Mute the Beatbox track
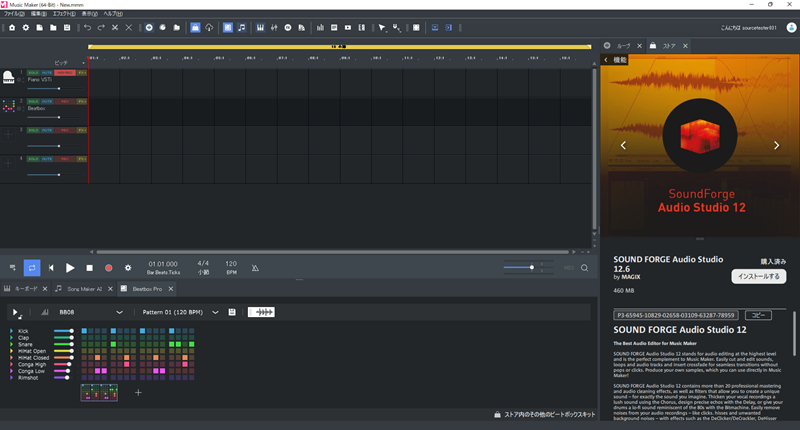The width and height of the screenshot is (800, 430). pyautogui.click(x=47, y=102)
